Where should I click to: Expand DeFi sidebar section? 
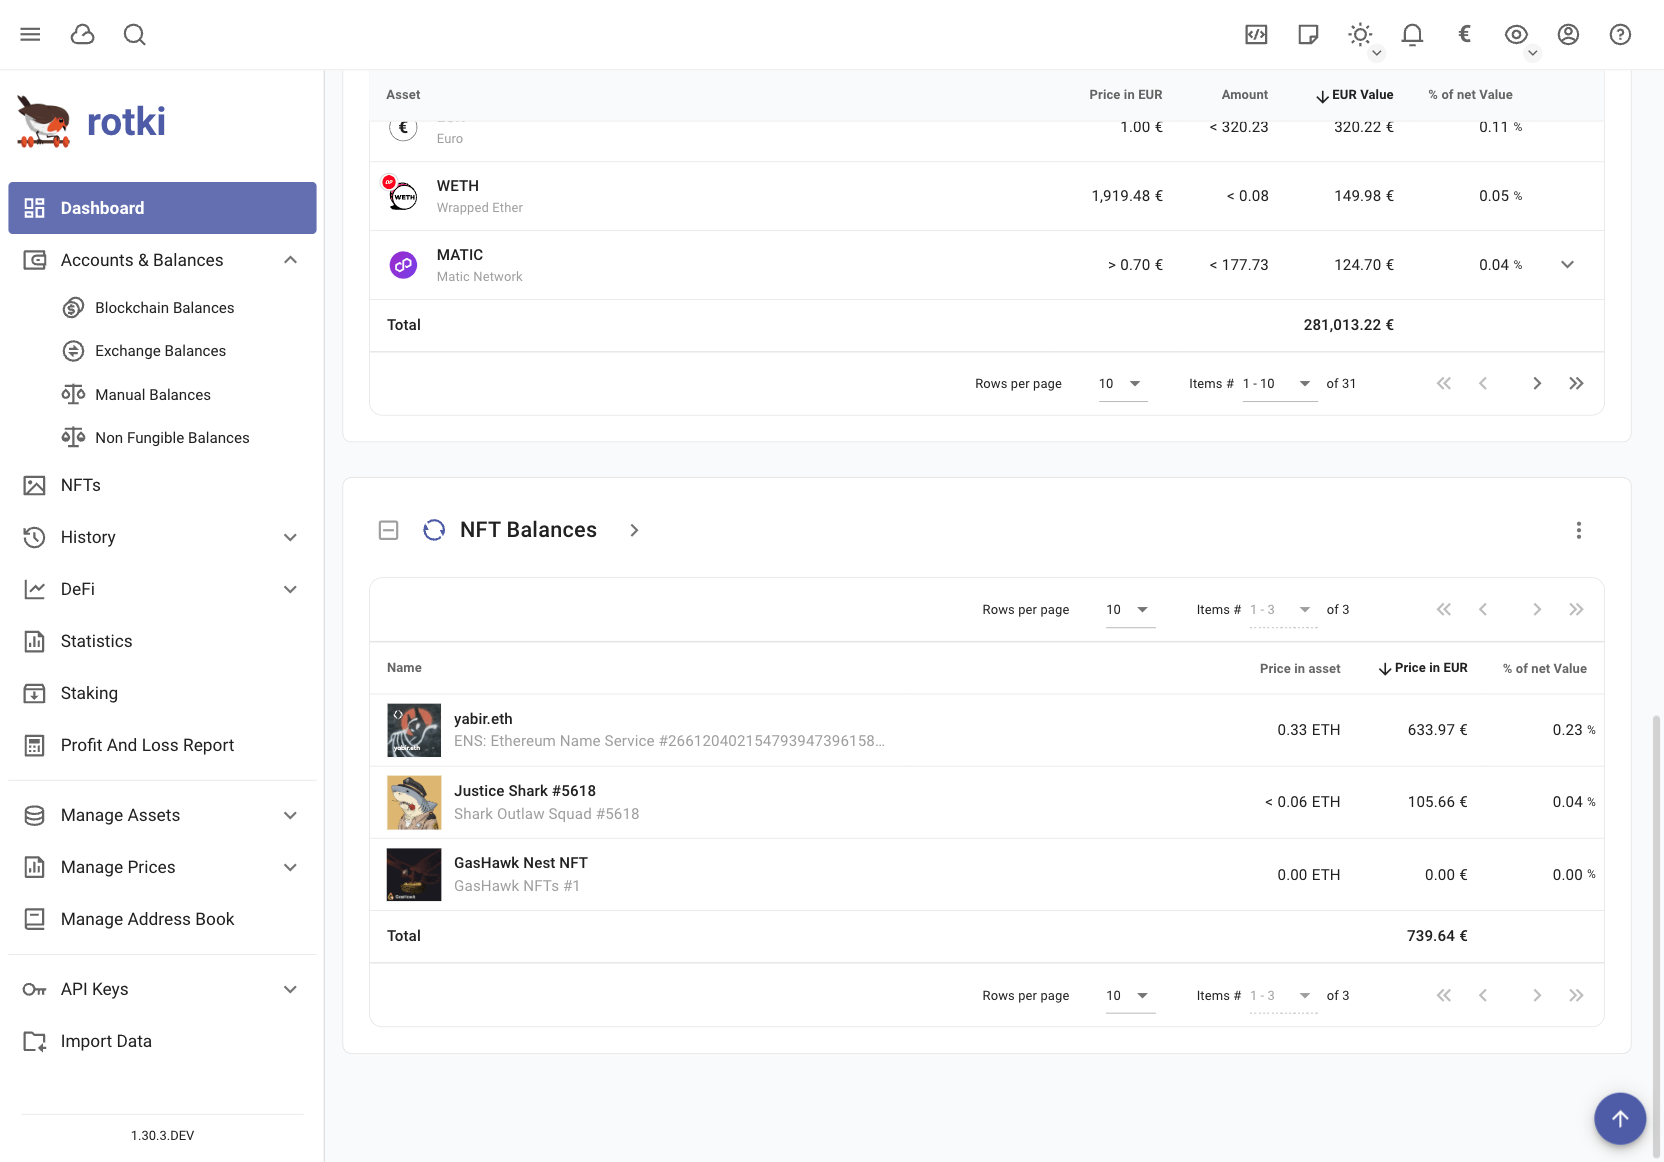[162, 589]
